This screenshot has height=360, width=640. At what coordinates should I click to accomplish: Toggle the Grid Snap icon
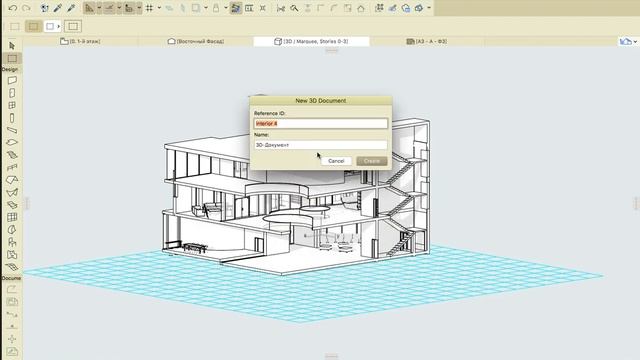149,8
